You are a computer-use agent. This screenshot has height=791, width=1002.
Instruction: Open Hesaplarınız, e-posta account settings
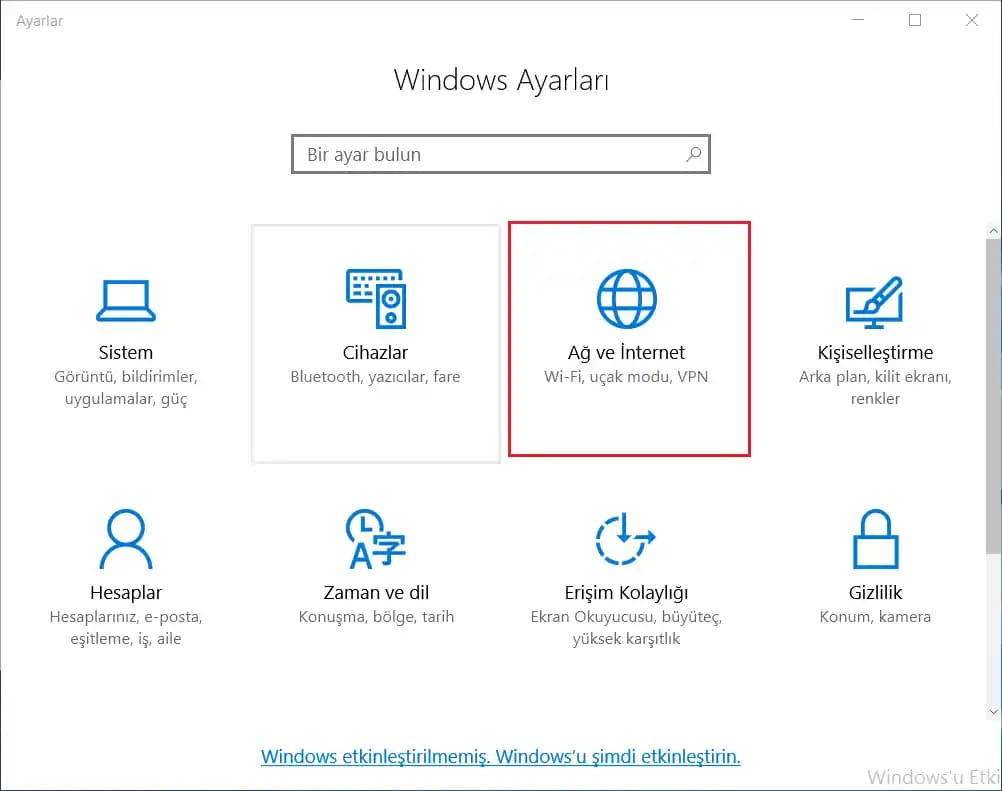tap(126, 617)
